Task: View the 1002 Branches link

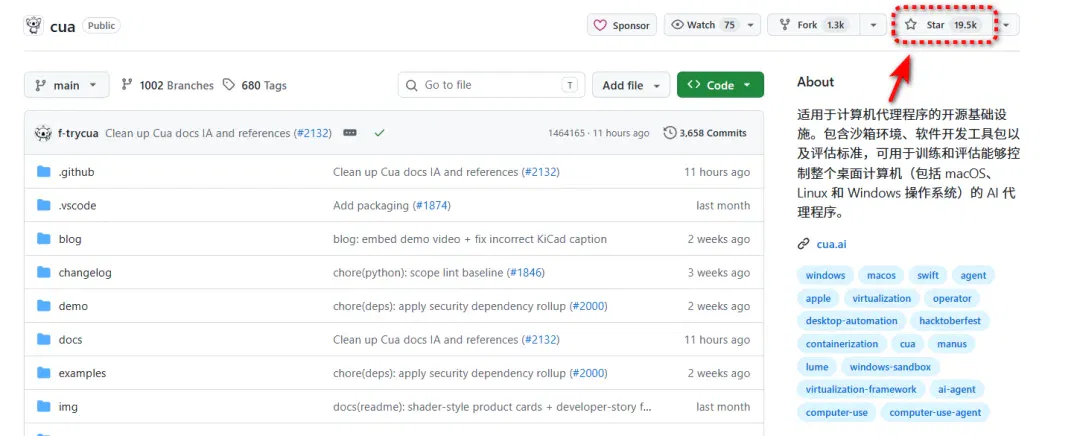Action: pyautogui.click(x=167, y=85)
